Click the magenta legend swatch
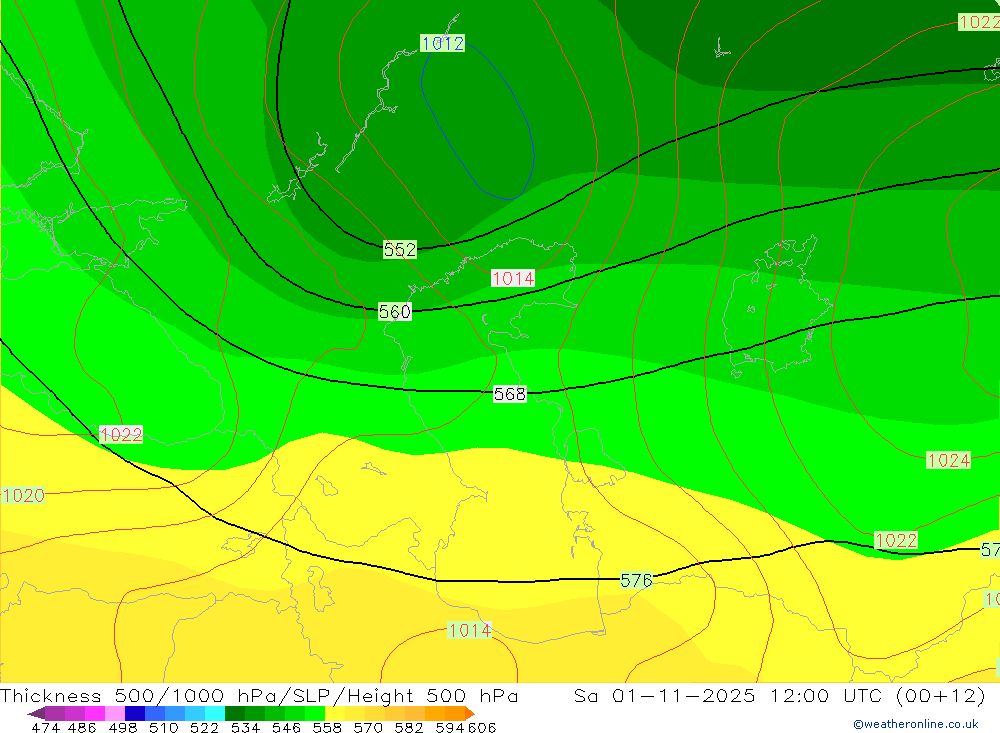The height and width of the screenshot is (733, 1000). click(93, 713)
